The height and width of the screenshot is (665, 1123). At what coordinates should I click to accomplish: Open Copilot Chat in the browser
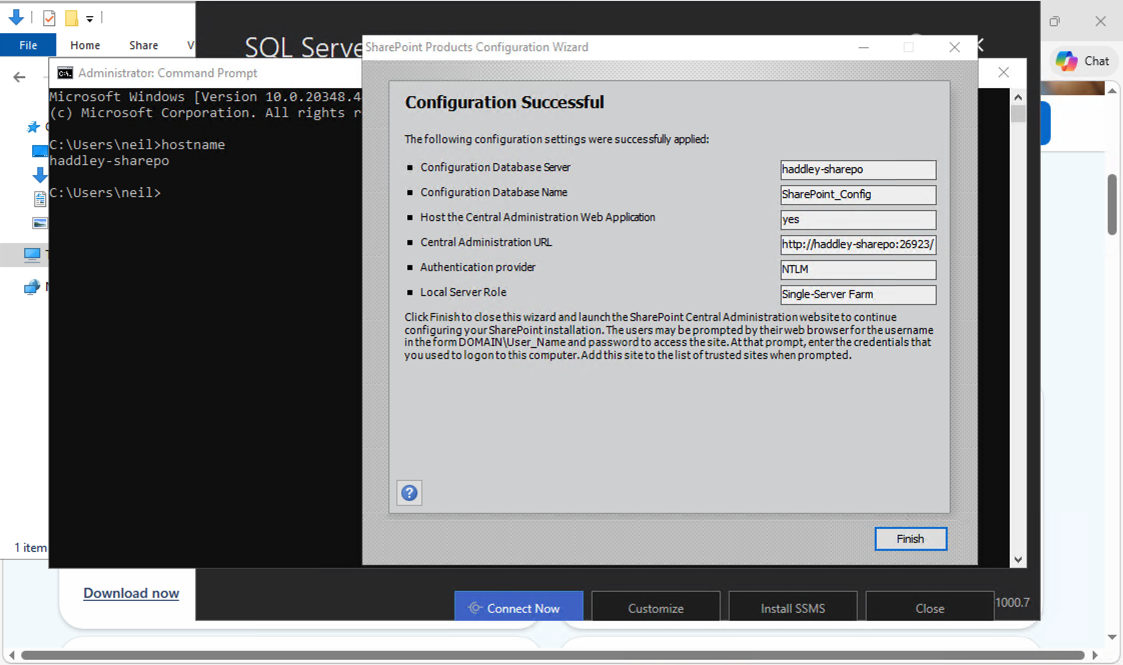tap(1082, 61)
